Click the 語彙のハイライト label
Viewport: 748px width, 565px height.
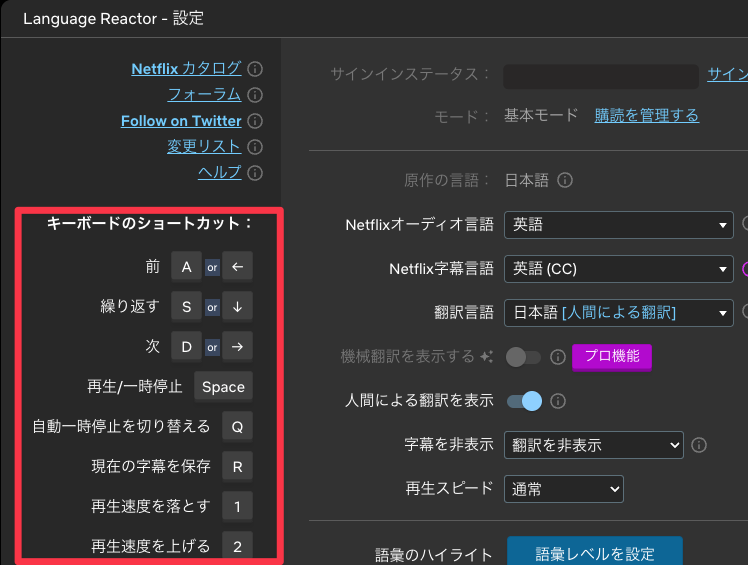433,555
